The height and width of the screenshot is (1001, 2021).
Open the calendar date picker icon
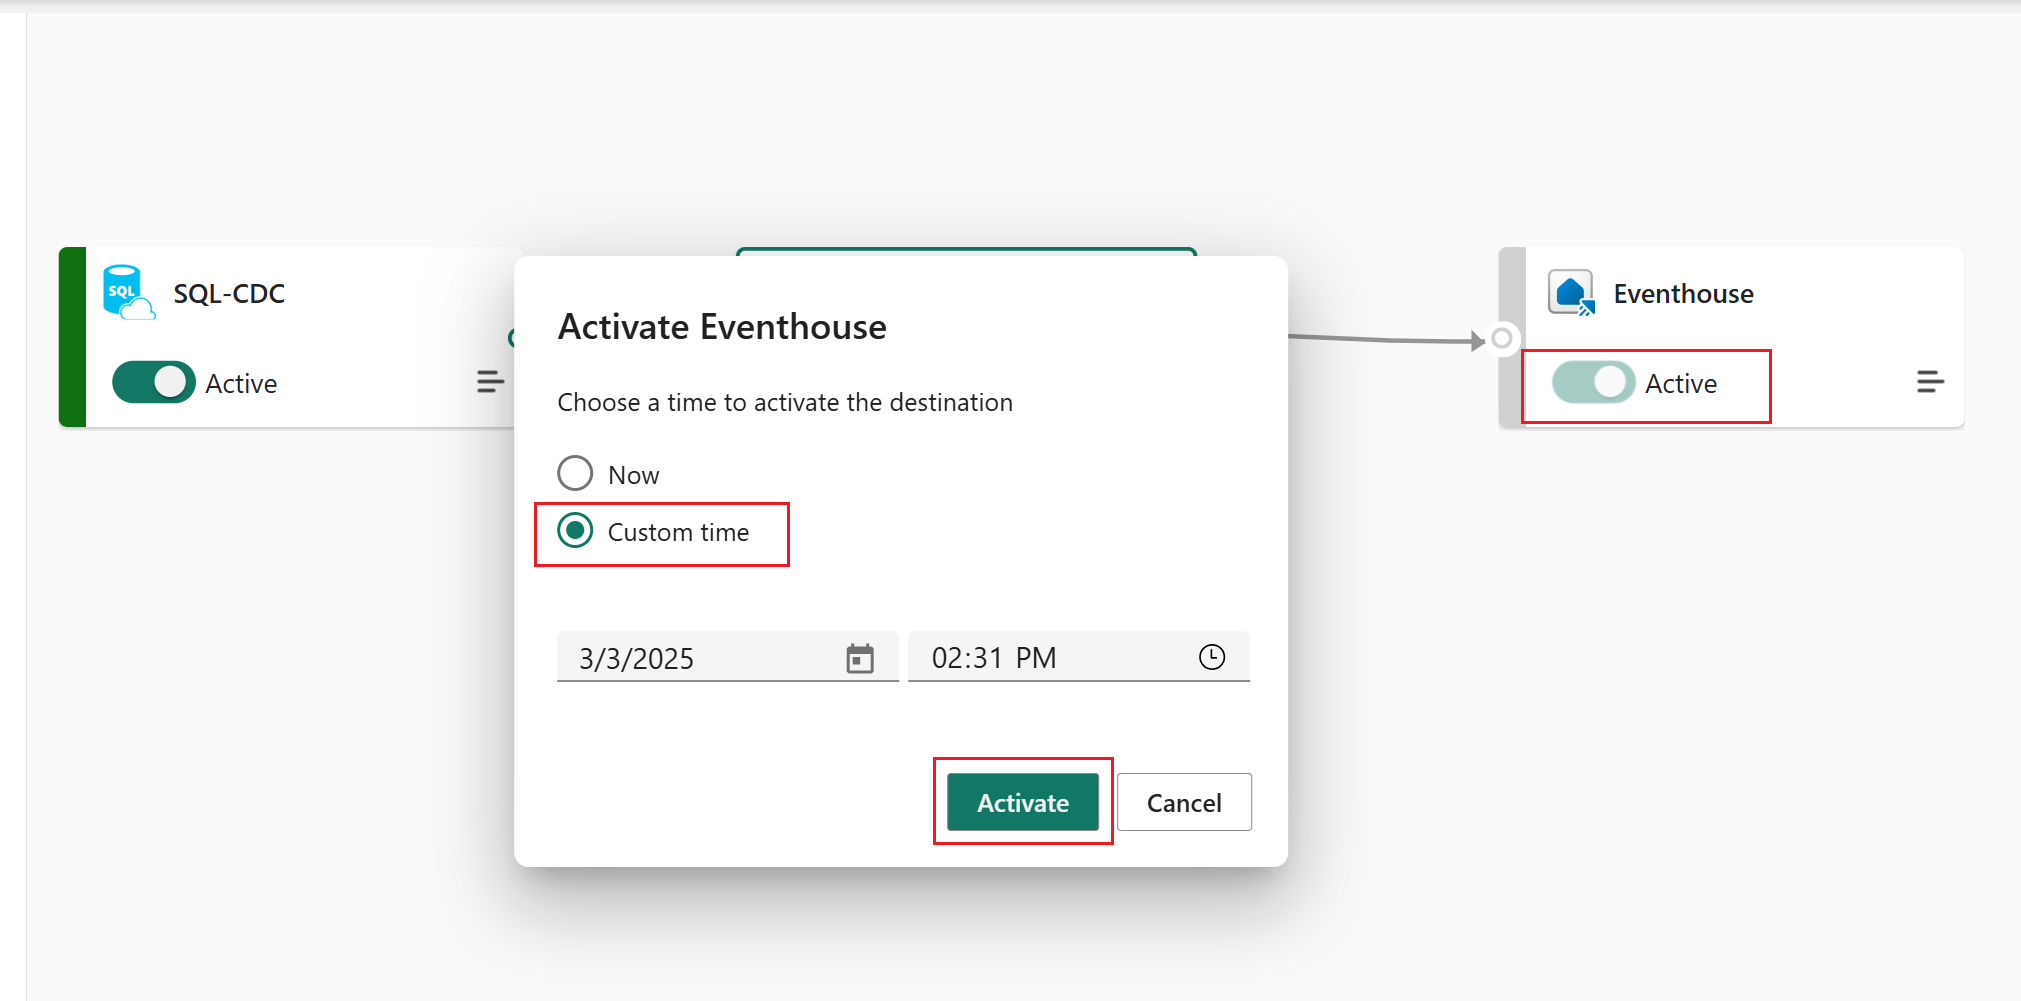(x=860, y=658)
